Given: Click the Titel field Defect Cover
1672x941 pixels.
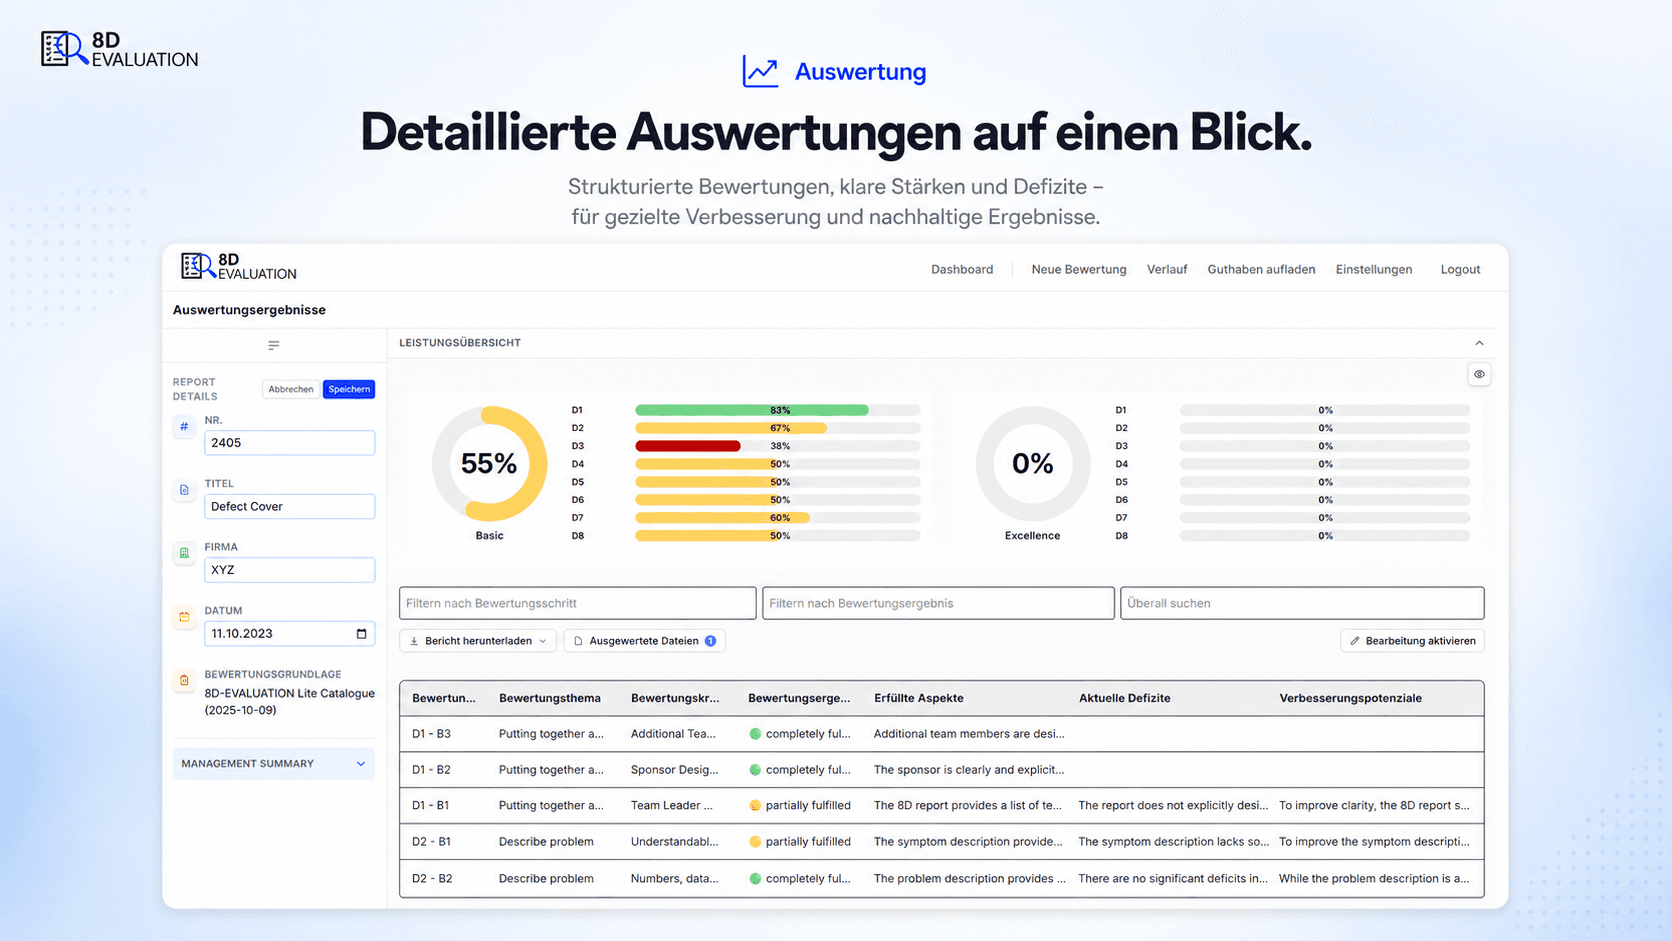Looking at the screenshot, I should point(289,506).
